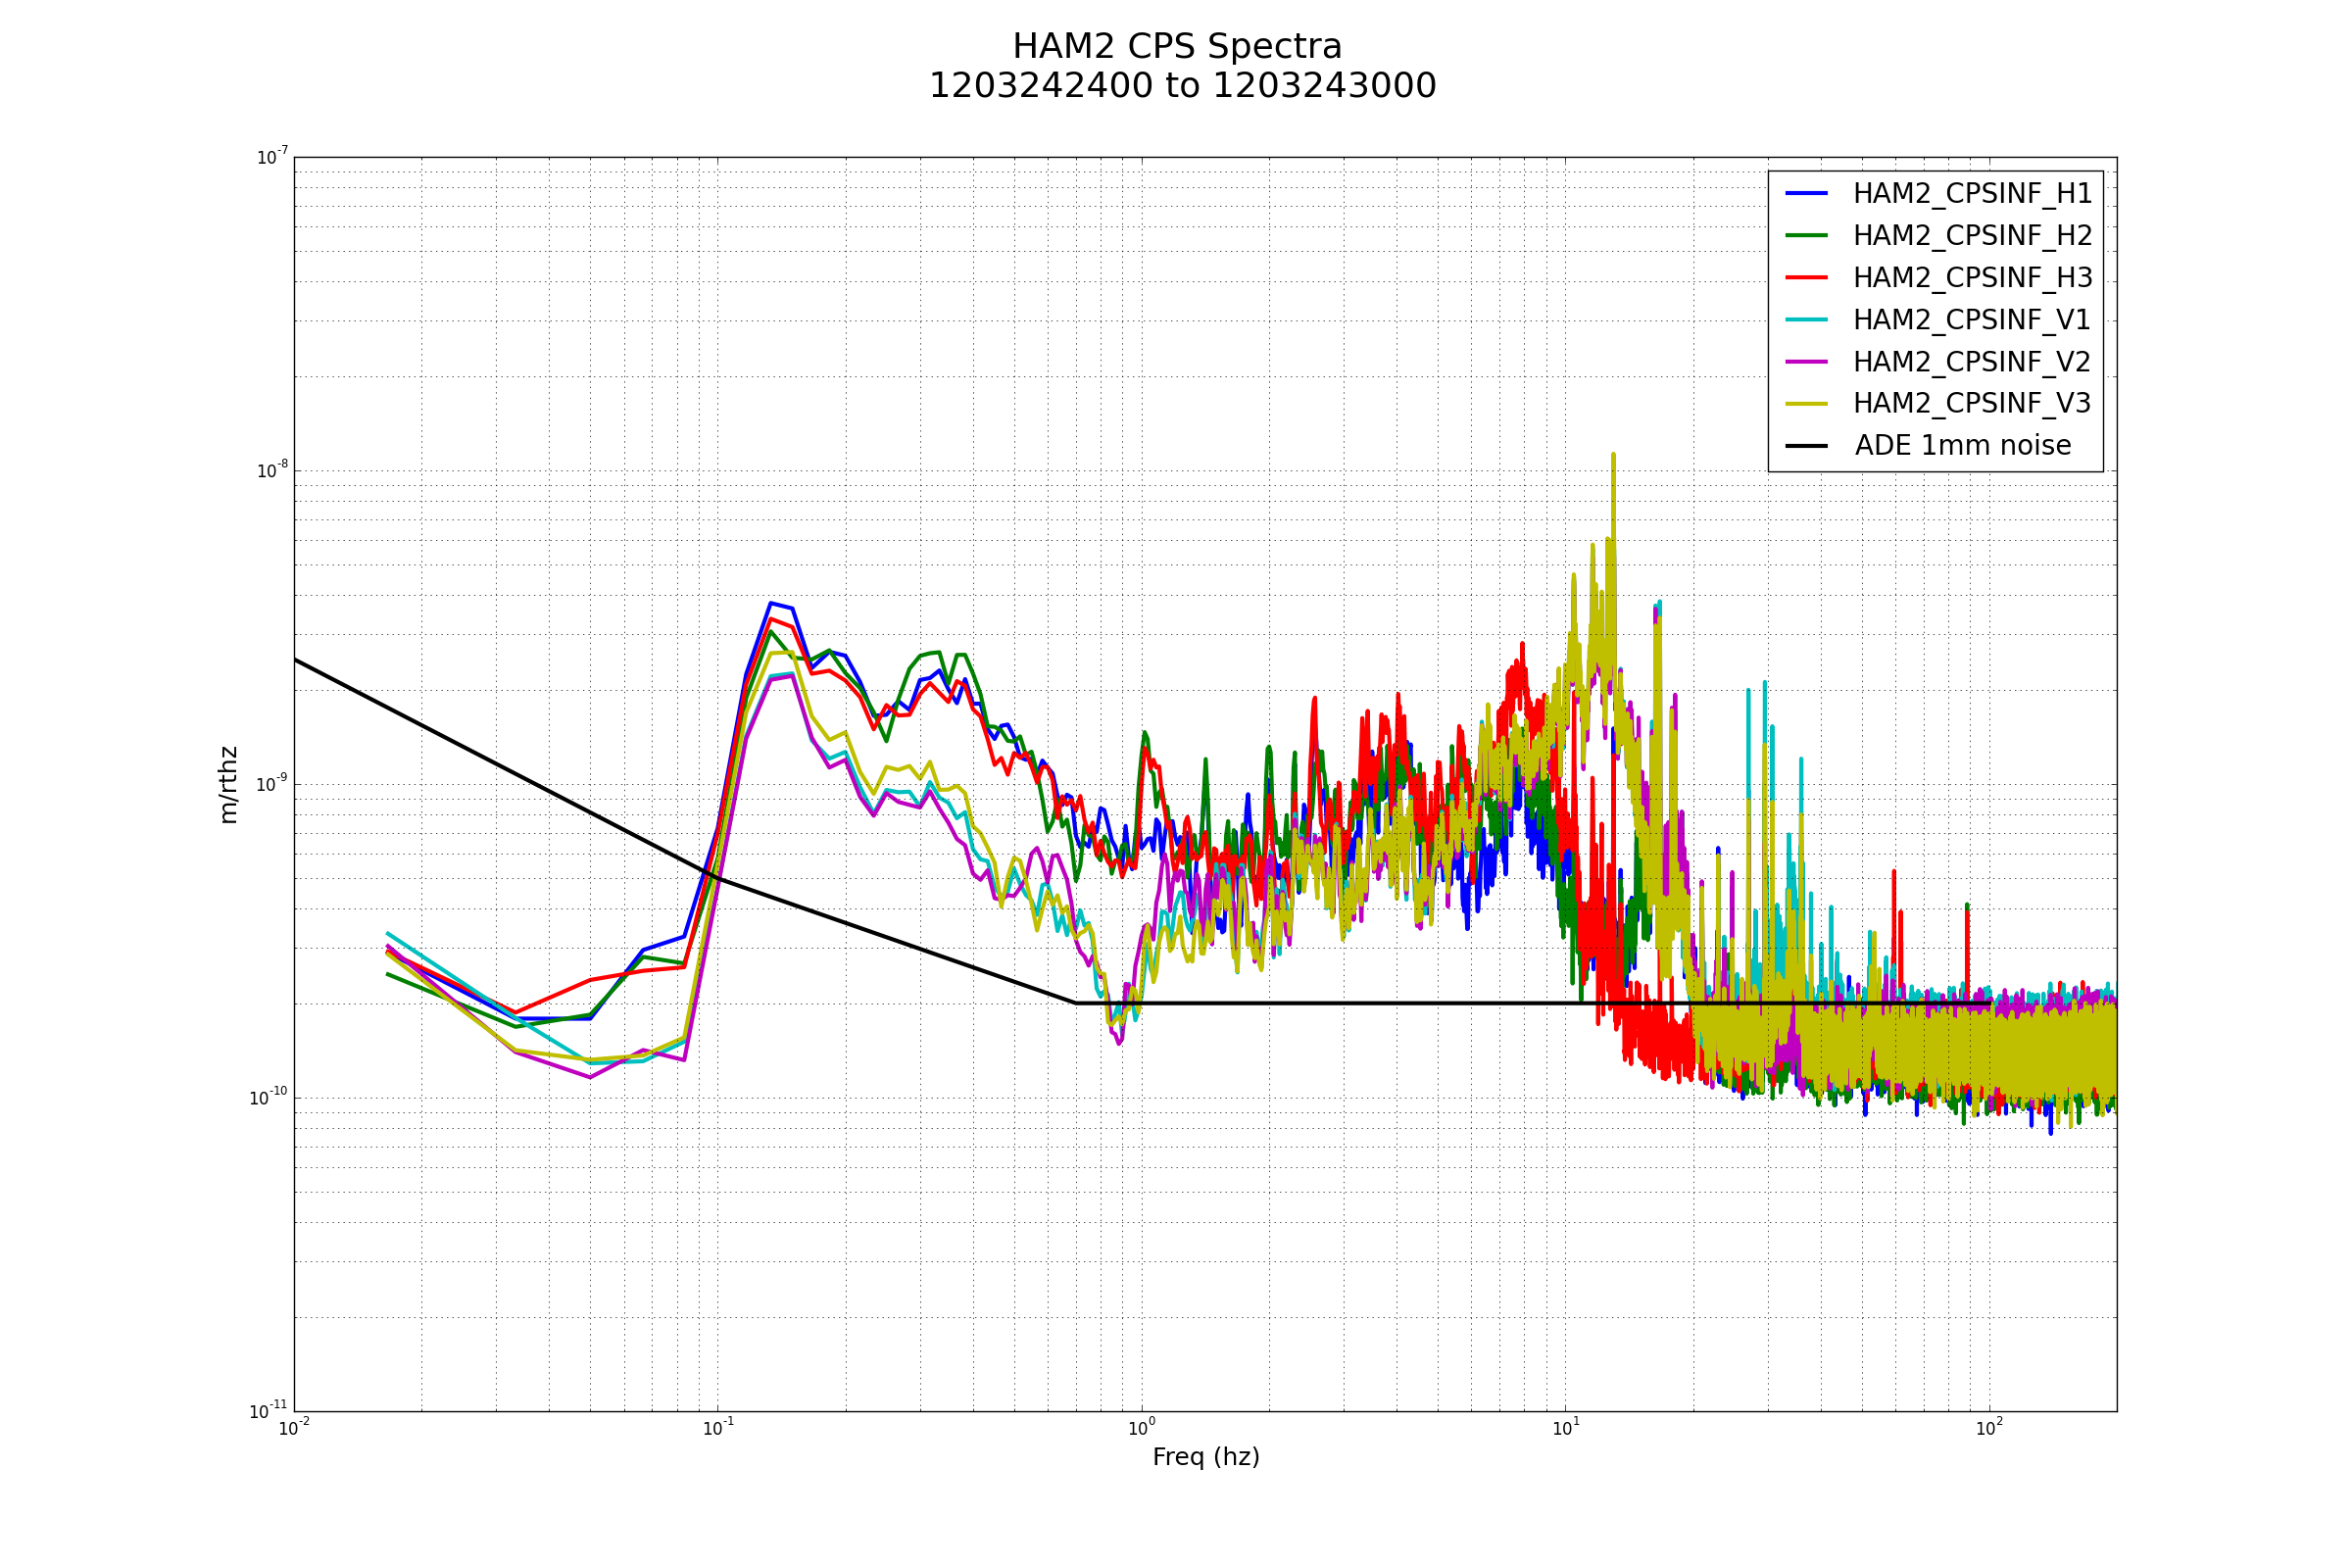Click the HAM2 CPS Spectra plot title
The width and height of the screenshot is (2352, 1568).
point(1177,47)
